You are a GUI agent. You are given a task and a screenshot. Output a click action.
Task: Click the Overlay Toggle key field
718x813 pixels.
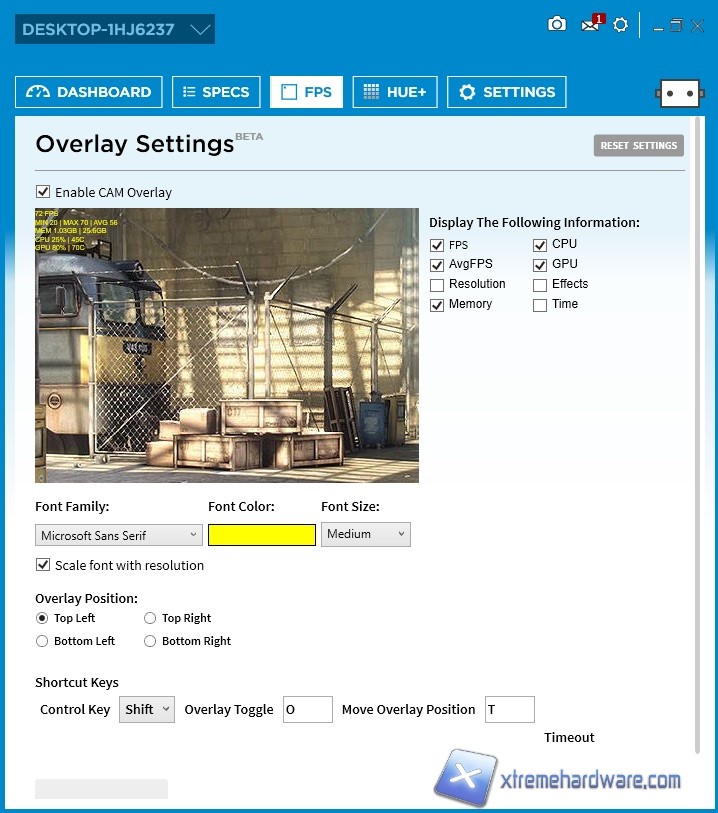(307, 710)
